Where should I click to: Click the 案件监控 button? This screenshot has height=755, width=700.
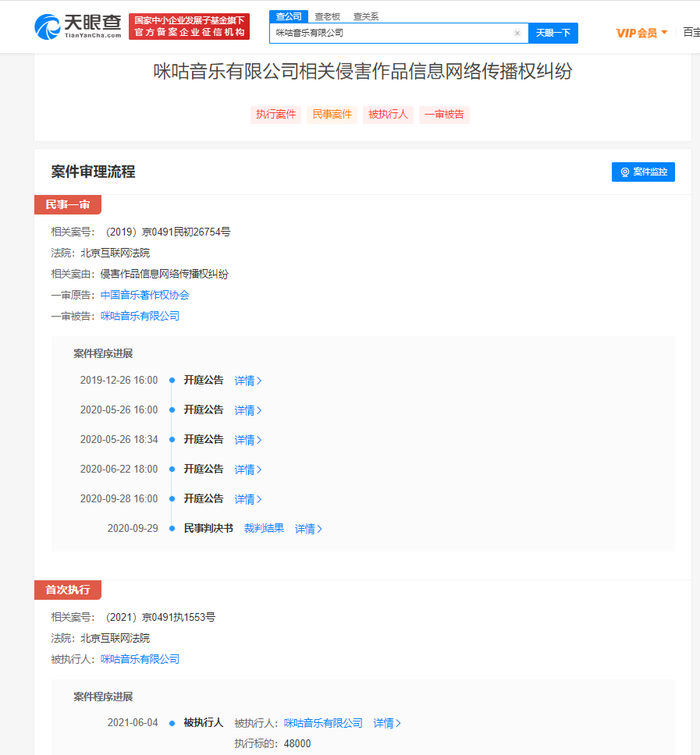643,172
